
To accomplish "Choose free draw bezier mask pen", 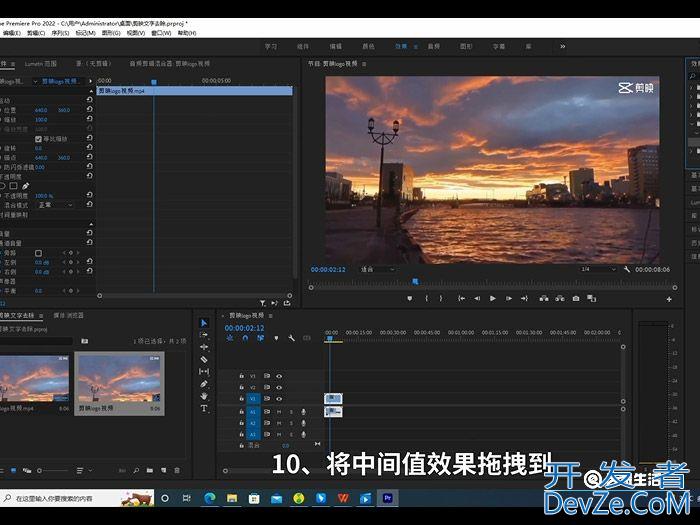I will tap(25, 186).
